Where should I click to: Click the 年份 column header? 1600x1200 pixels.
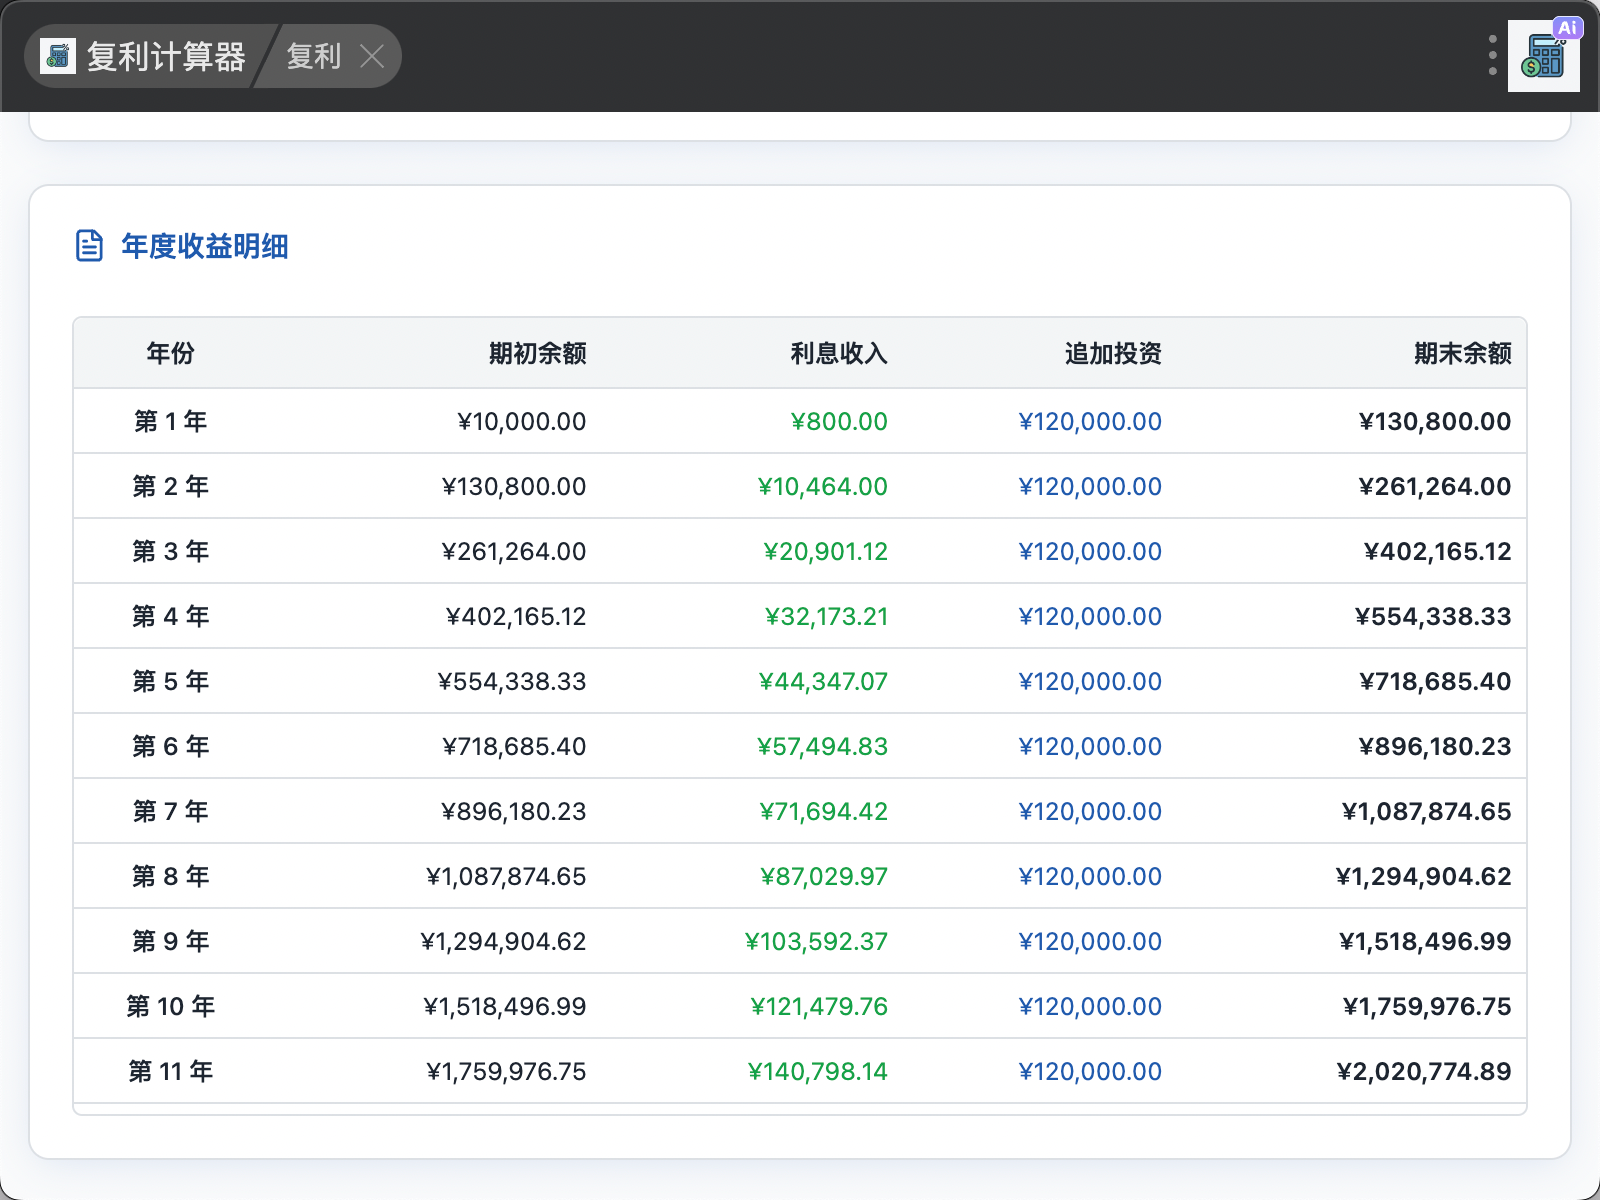click(170, 353)
